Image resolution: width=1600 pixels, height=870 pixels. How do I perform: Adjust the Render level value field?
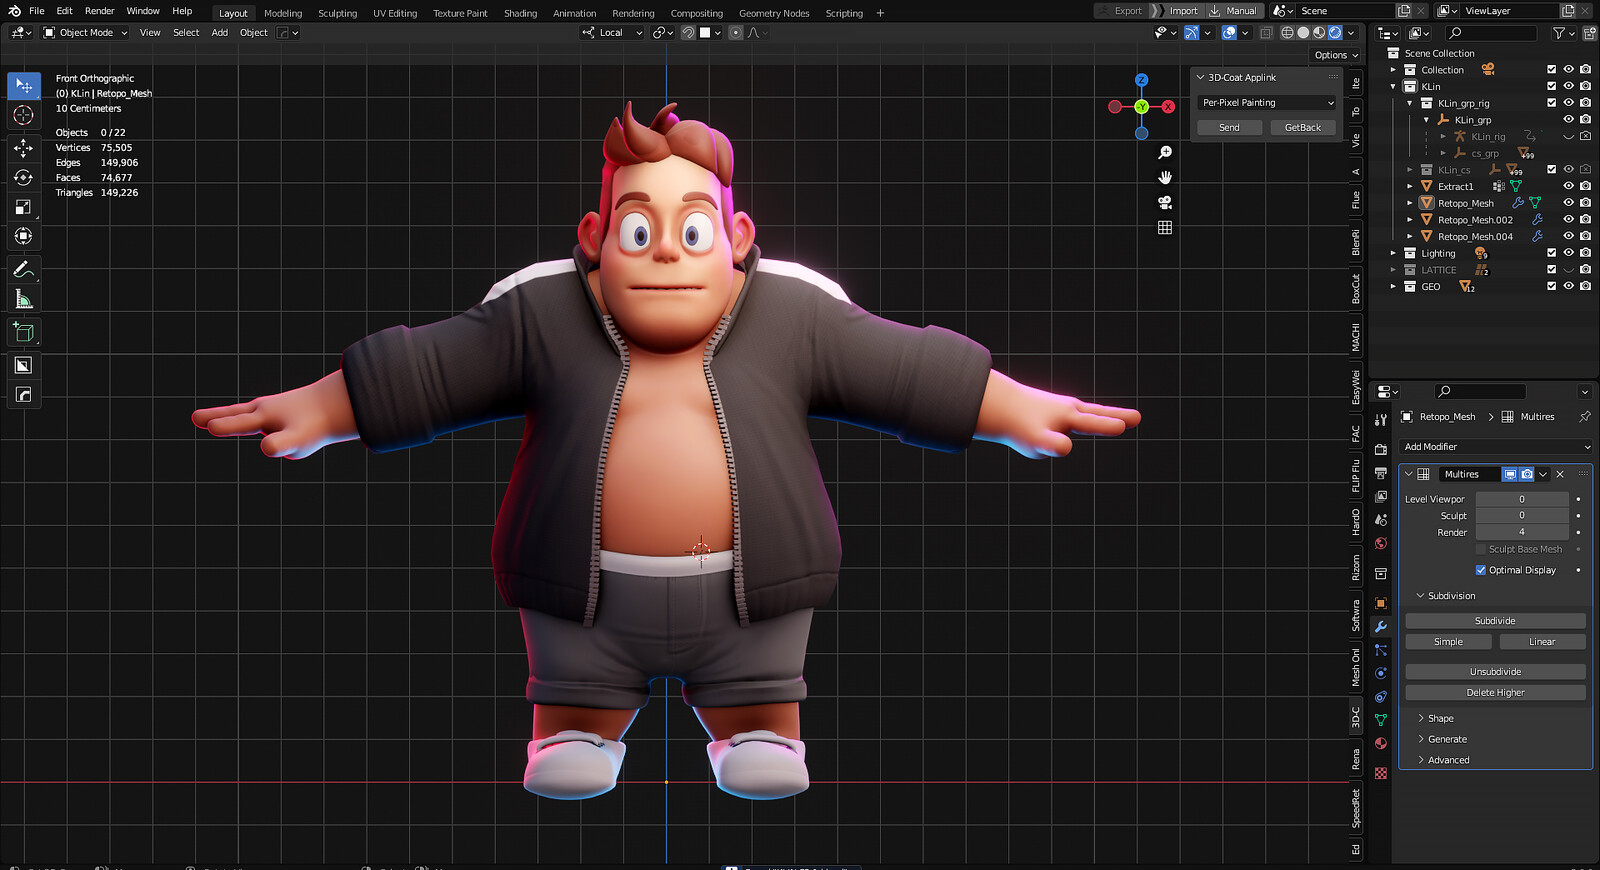1522,533
